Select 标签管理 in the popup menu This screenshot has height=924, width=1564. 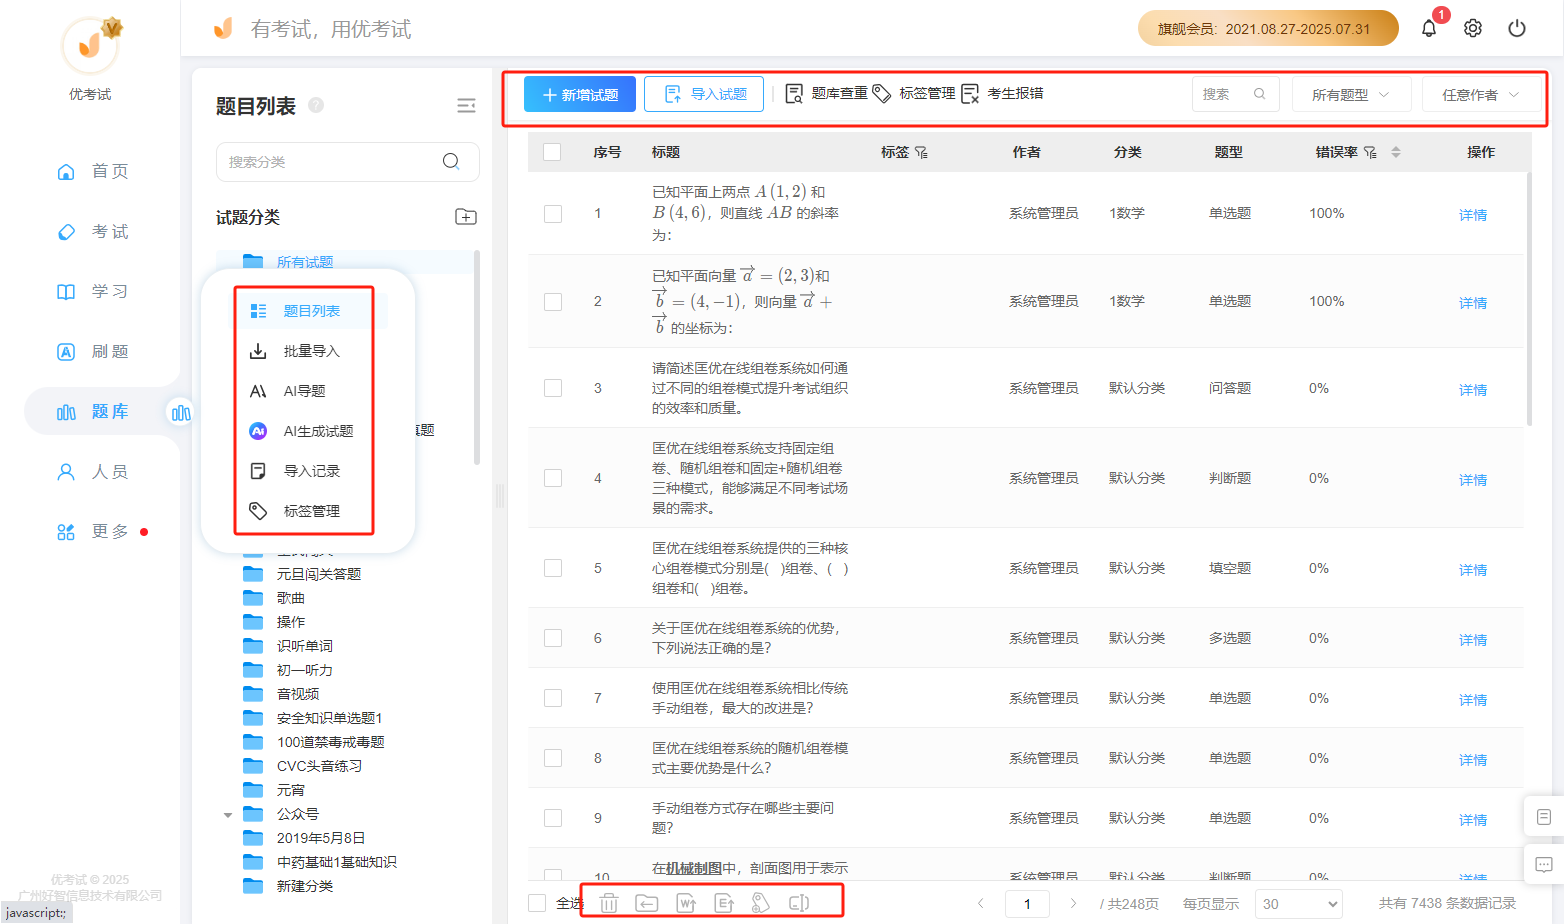(x=311, y=511)
